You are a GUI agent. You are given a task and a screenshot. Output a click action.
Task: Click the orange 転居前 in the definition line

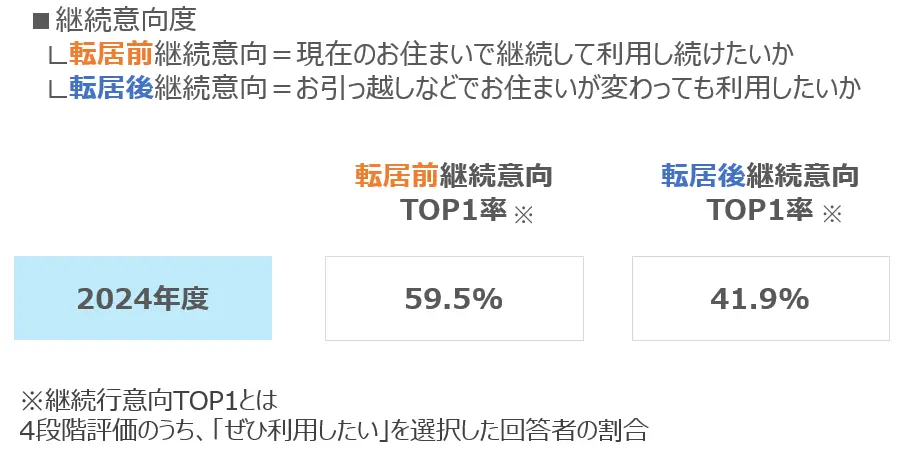coord(111,55)
